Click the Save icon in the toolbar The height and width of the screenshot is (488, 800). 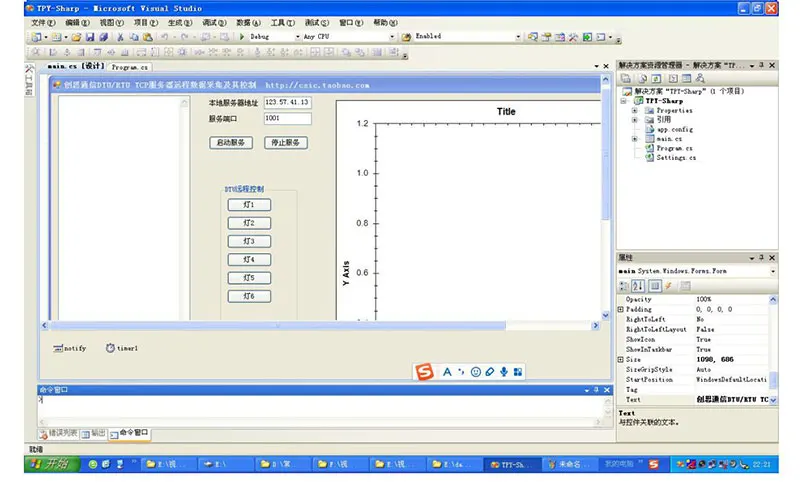[90, 37]
